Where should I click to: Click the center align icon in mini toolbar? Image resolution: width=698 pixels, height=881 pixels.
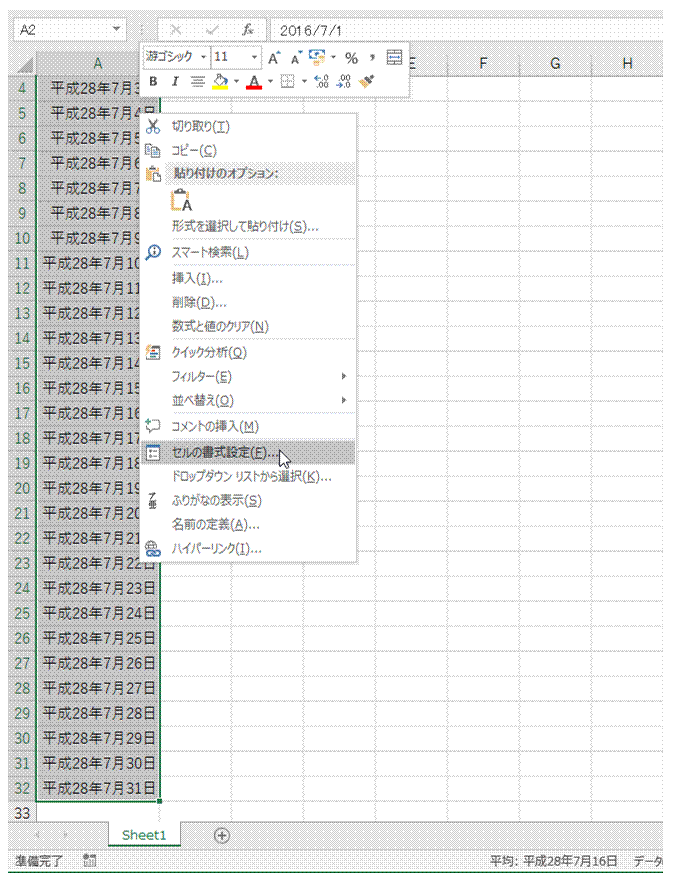(x=197, y=81)
